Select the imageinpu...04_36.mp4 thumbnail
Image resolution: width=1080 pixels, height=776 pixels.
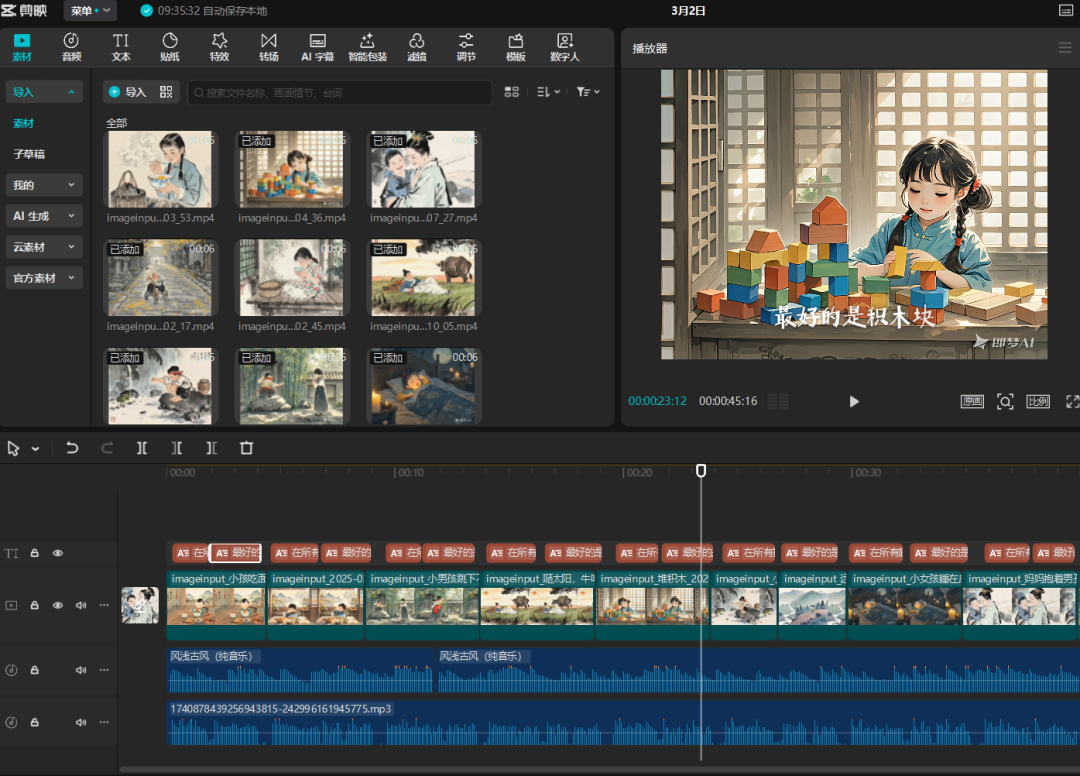pos(291,168)
